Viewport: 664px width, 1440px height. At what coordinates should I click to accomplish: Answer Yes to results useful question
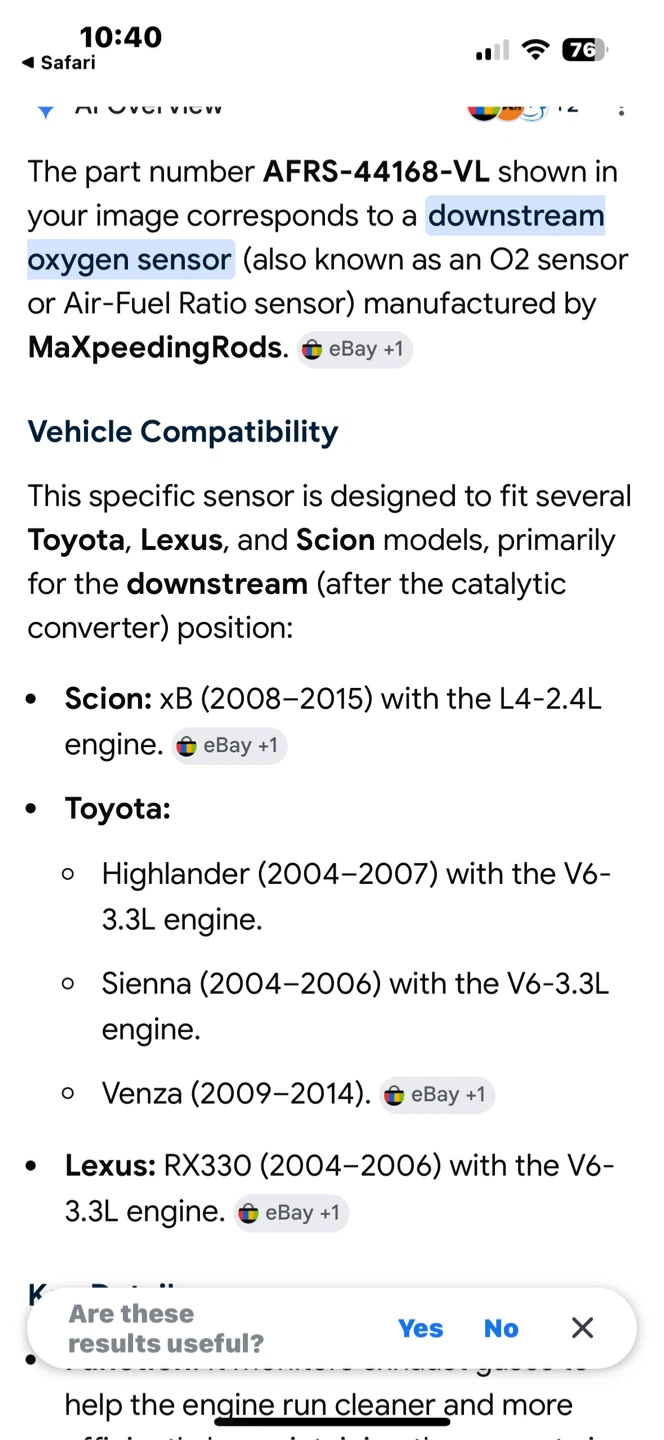pos(420,1328)
